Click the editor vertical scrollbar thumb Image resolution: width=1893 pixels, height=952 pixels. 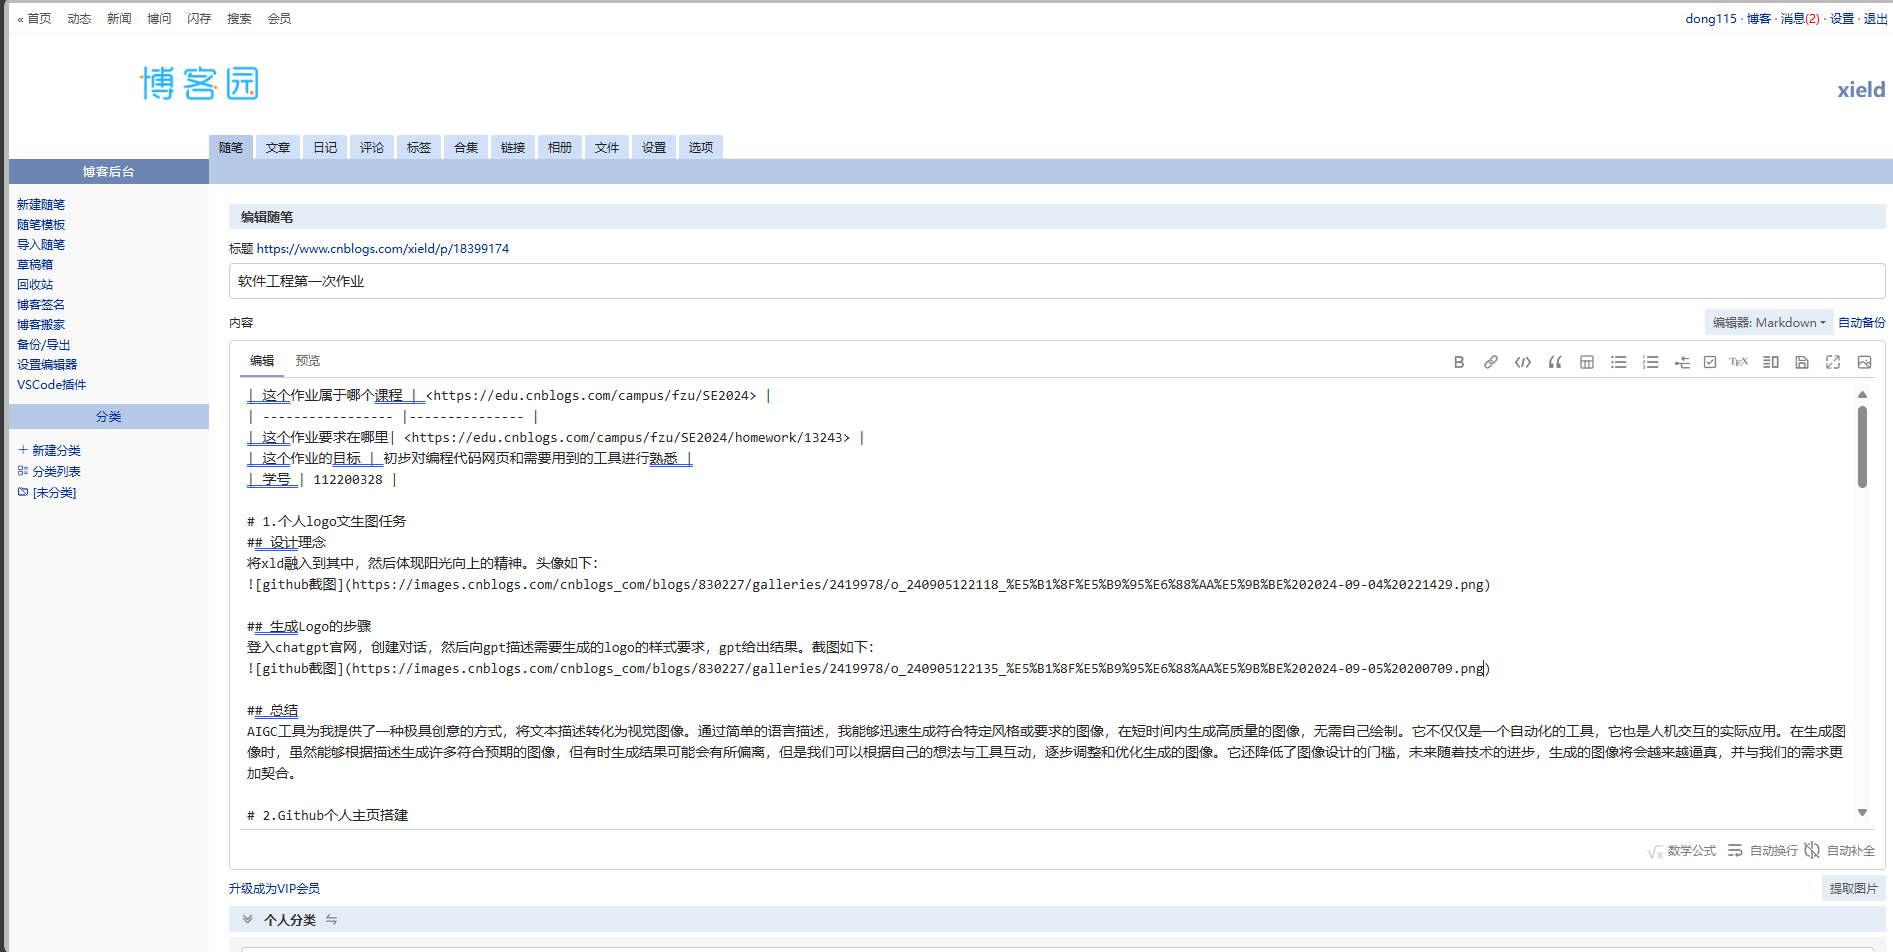[x=1862, y=446]
